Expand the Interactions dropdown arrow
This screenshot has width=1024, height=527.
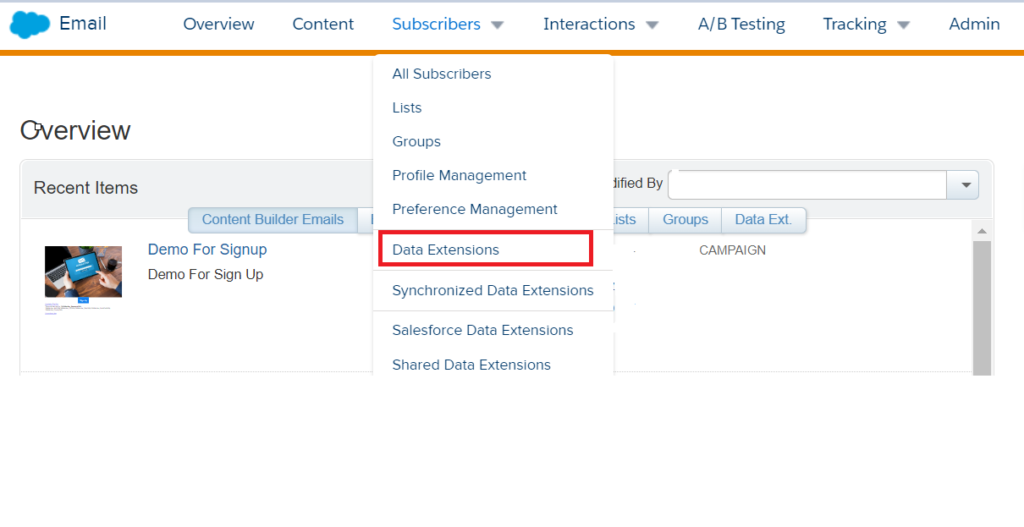click(652, 25)
